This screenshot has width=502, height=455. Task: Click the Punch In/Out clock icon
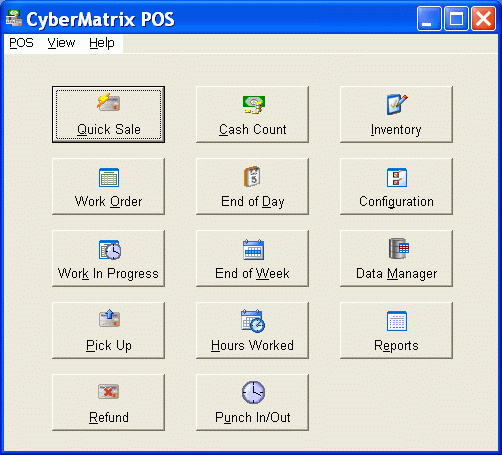253,392
